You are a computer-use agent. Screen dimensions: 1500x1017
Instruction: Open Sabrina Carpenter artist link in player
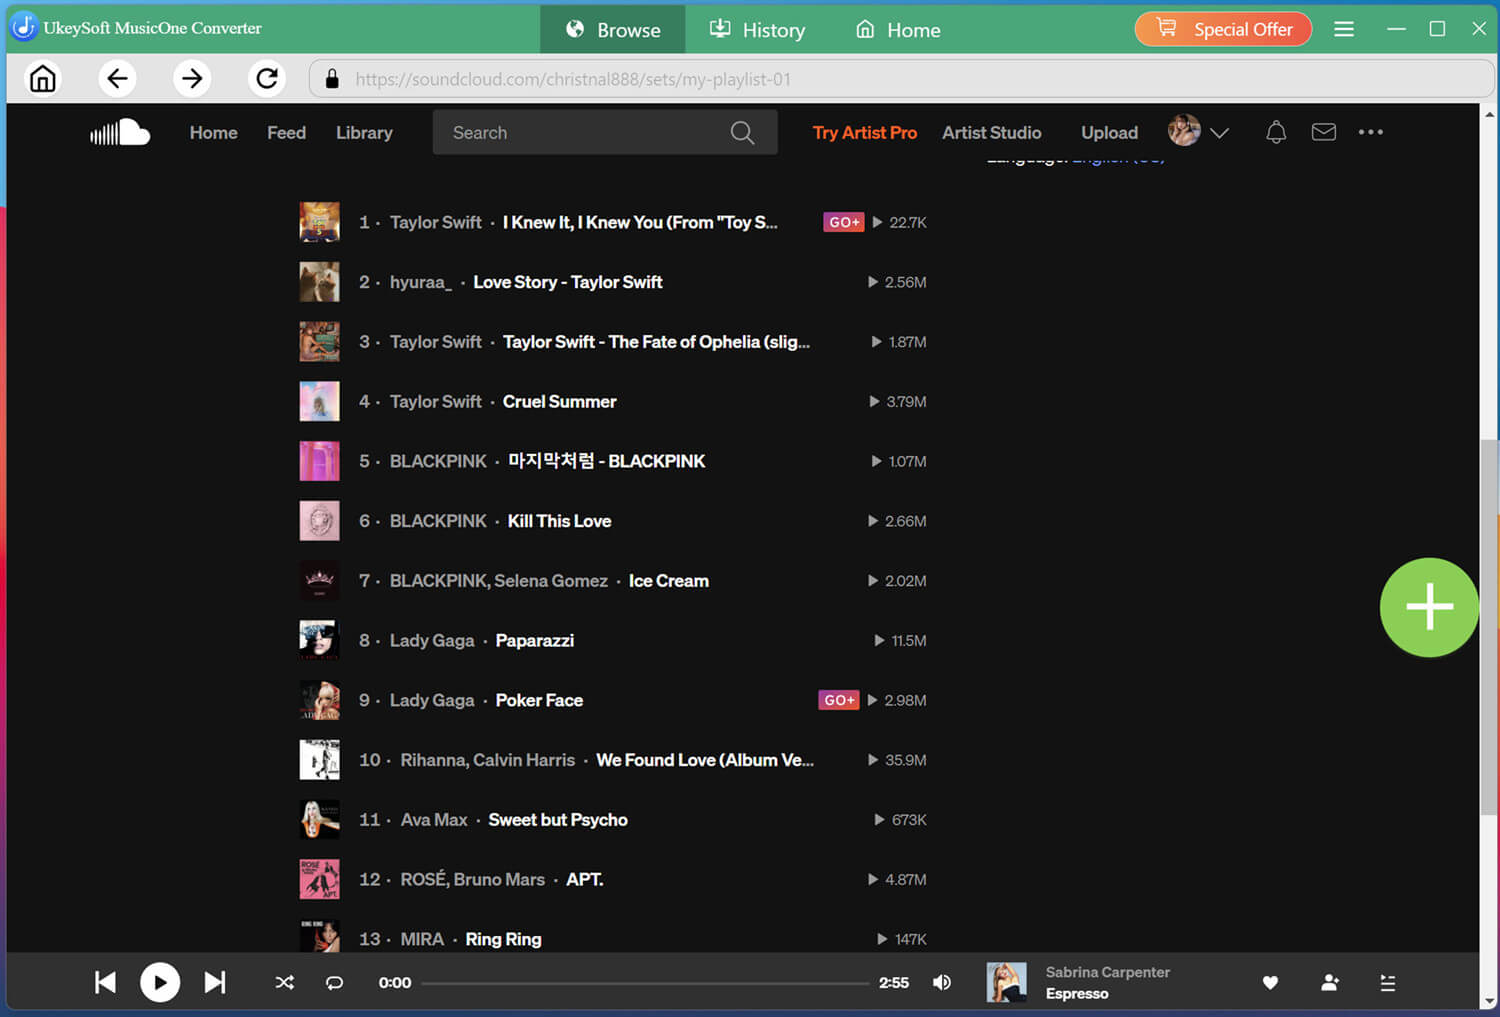point(1107,972)
